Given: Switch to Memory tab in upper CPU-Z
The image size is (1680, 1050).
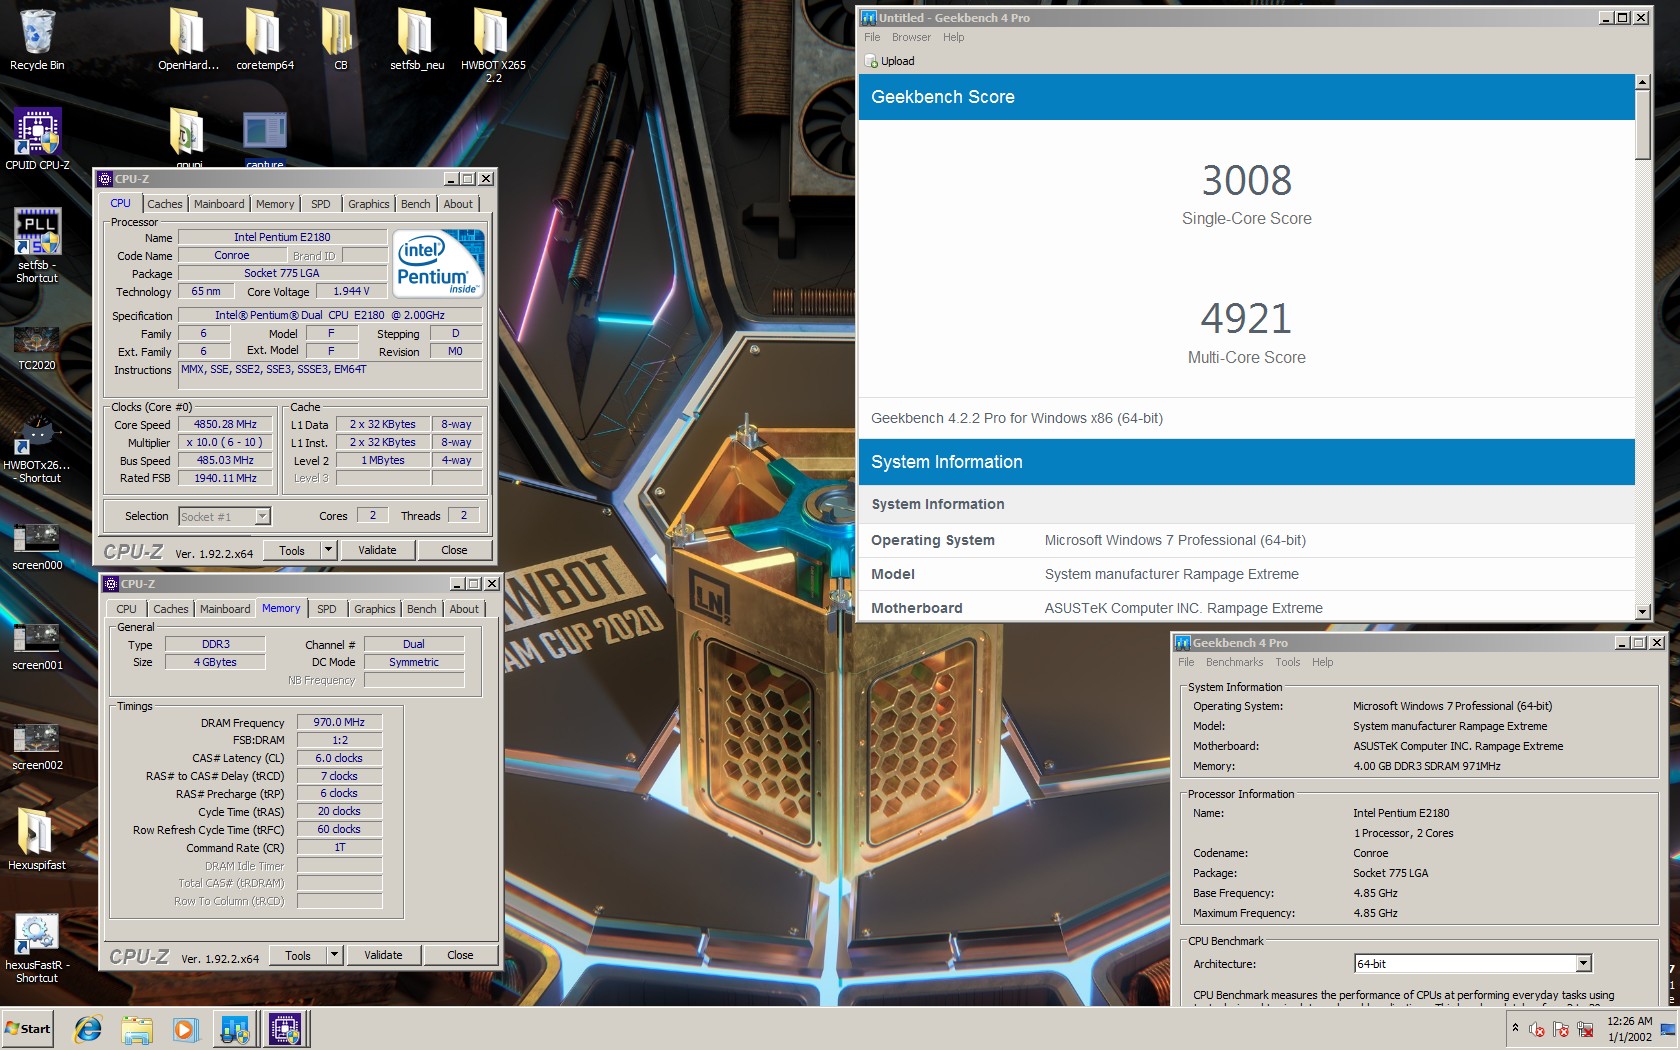Looking at the screenshot, I should pyautogui.click(x=275, y=204).
